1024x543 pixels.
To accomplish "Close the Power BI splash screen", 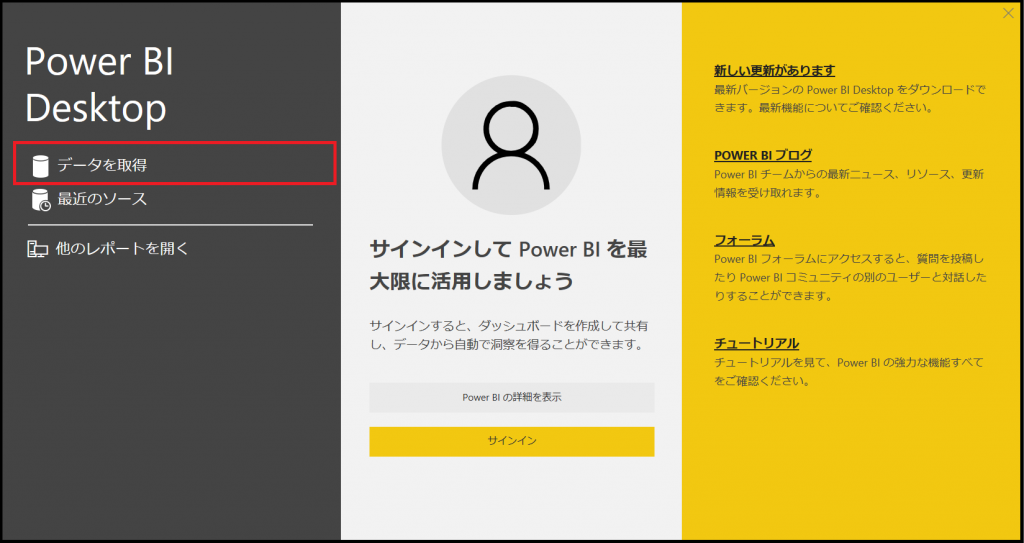I will point(1008,13).
